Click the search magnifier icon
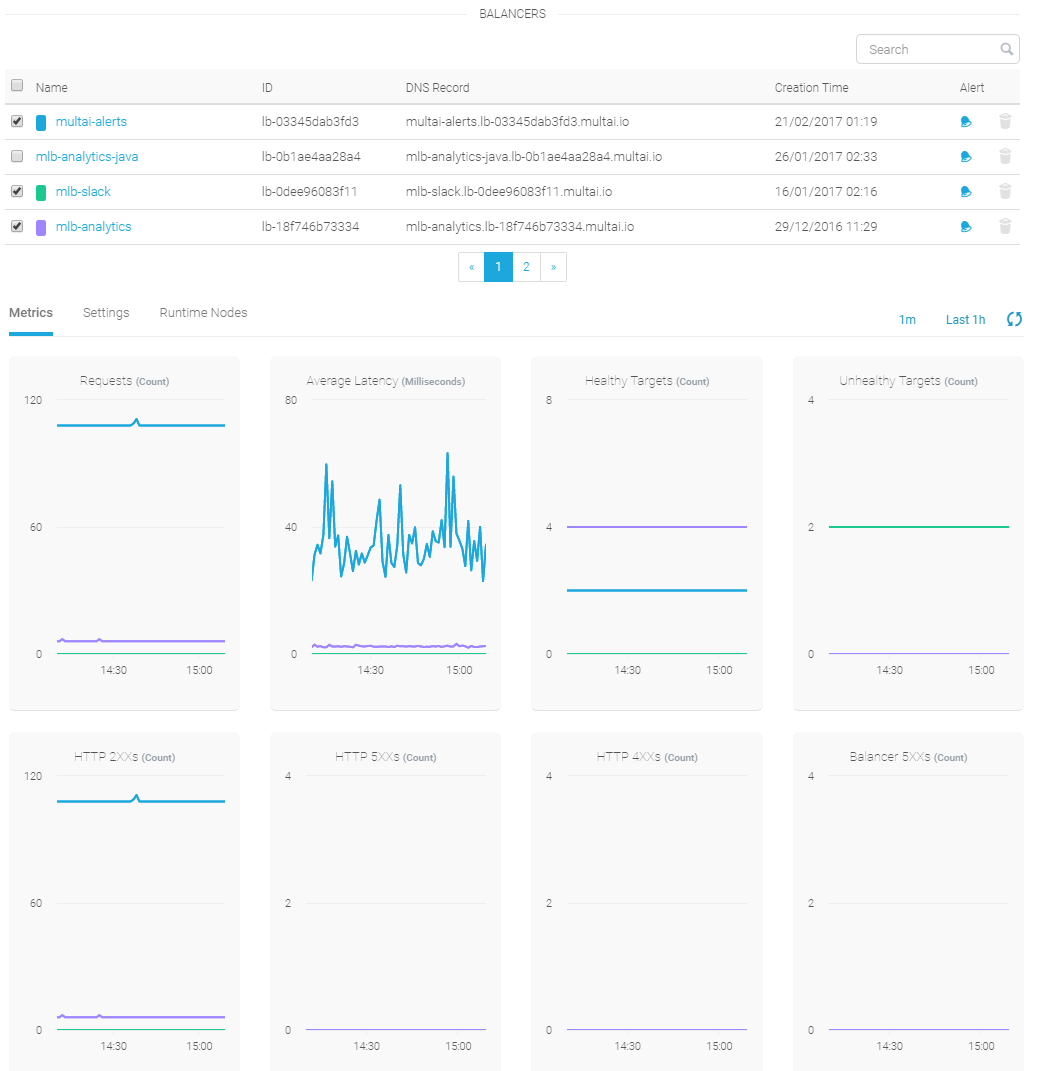 [1006, 49]
